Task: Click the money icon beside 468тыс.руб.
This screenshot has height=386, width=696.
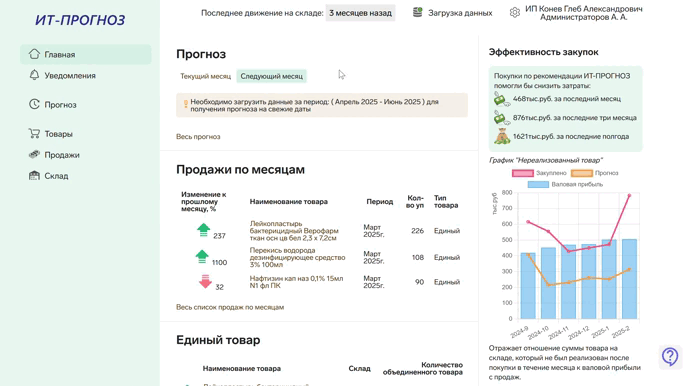Action: (502, 99)
